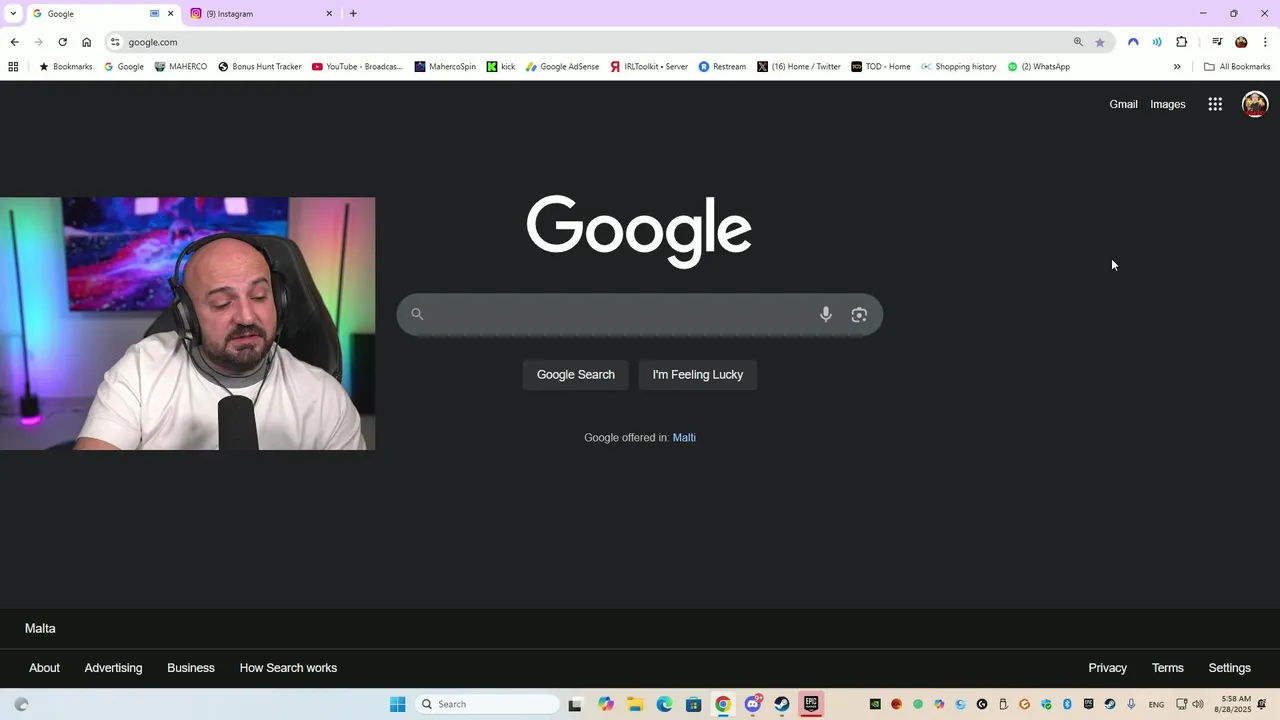Open media controls icon in toolbar
The height and width of the screenshot is (720, 1280).
(x=1217, y=42)
